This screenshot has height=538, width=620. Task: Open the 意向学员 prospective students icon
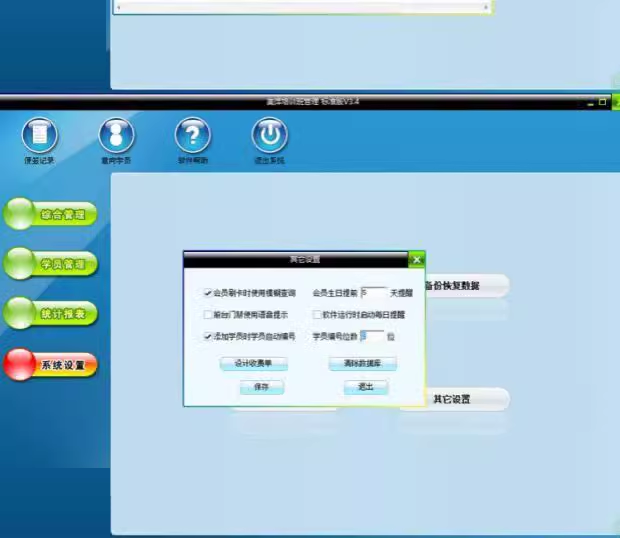click(x=116, y=135)
